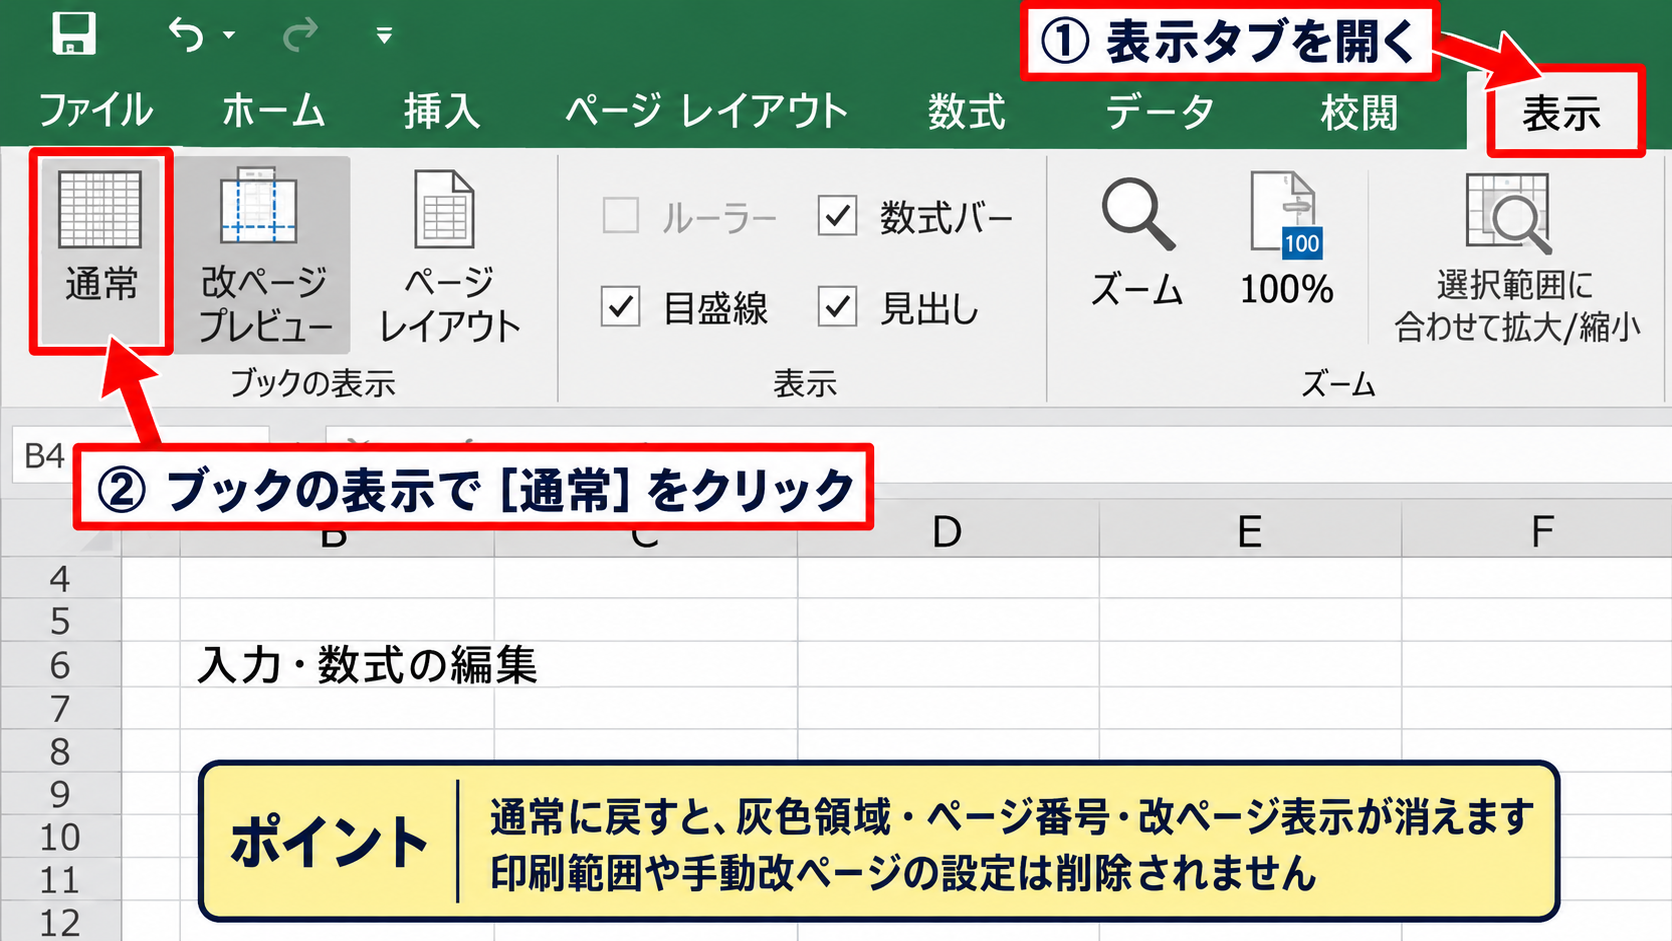1672x941 pixels.
Task: Open the Undo history dropdown arrow
Action: (229, 35)
